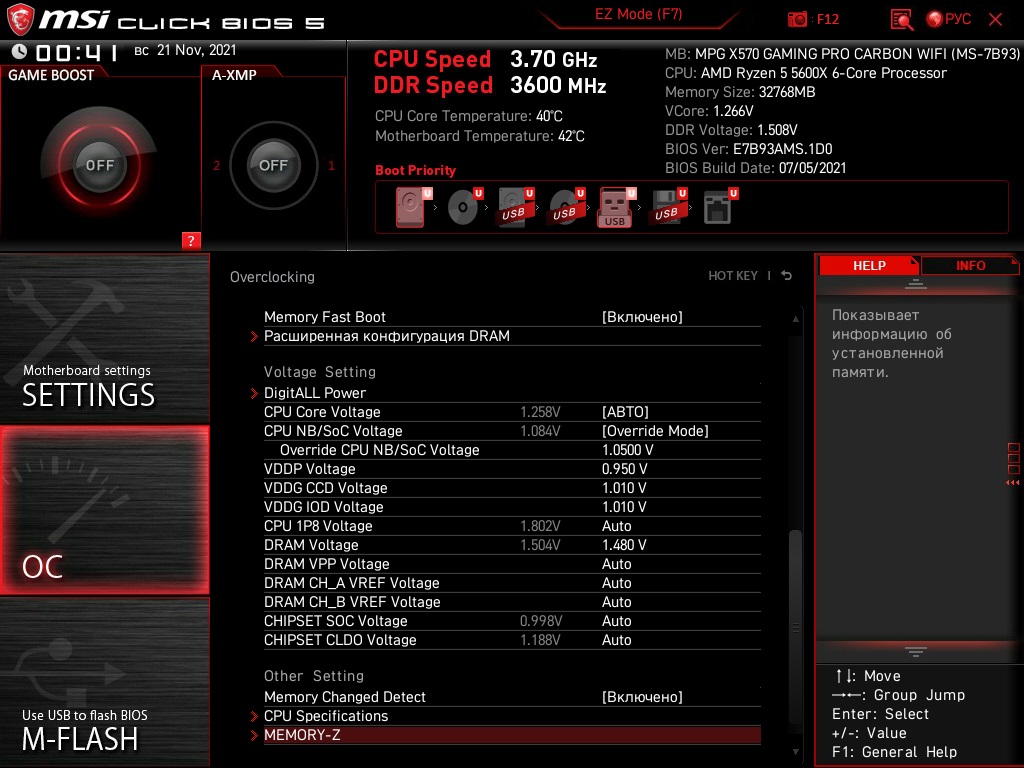The width and height of the screenshot is (1024, 768).
Task: Click the Boot Priority label
Action: [x=415, y=170]
